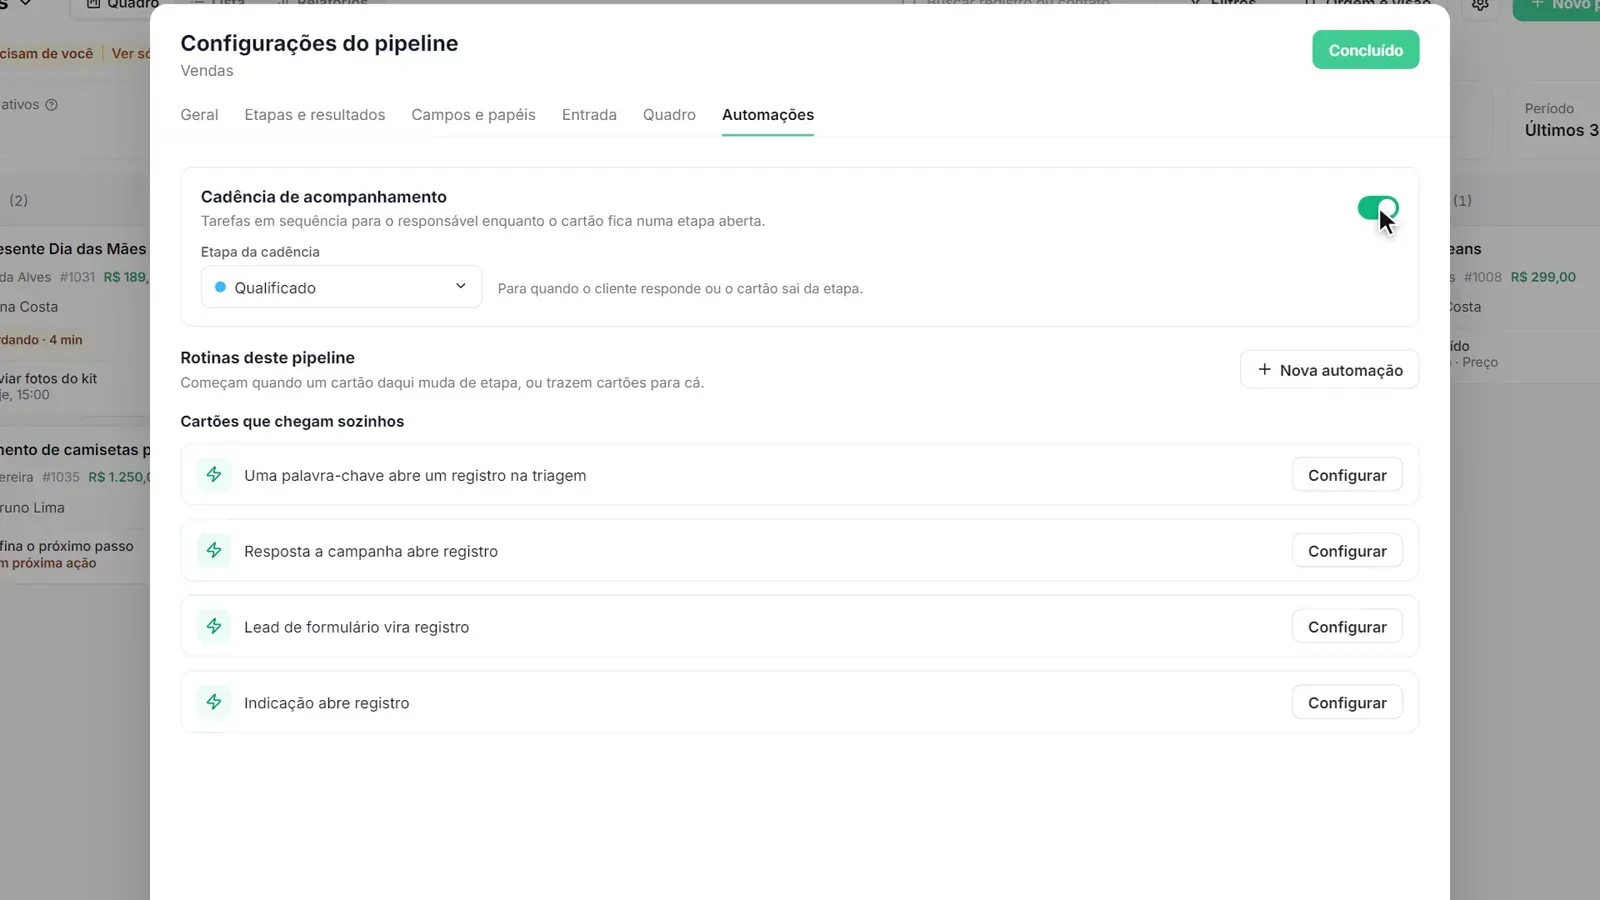Open the Campos e papéis tab
This screenshot has height=900, width=1600.
coord(473,115)
